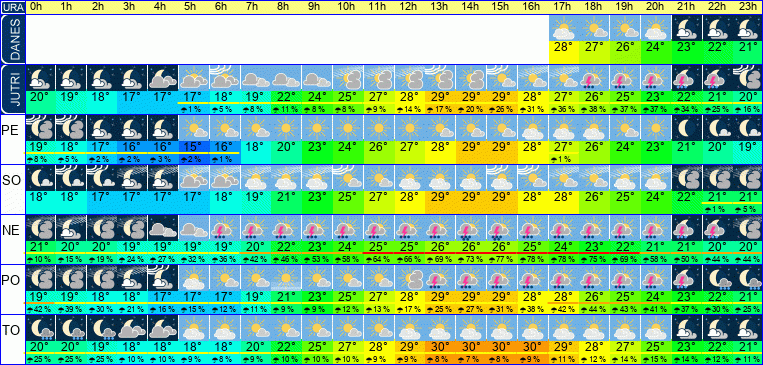
Task: Click the PO 18h 44% precipitation value
Action: coord(595,309)
